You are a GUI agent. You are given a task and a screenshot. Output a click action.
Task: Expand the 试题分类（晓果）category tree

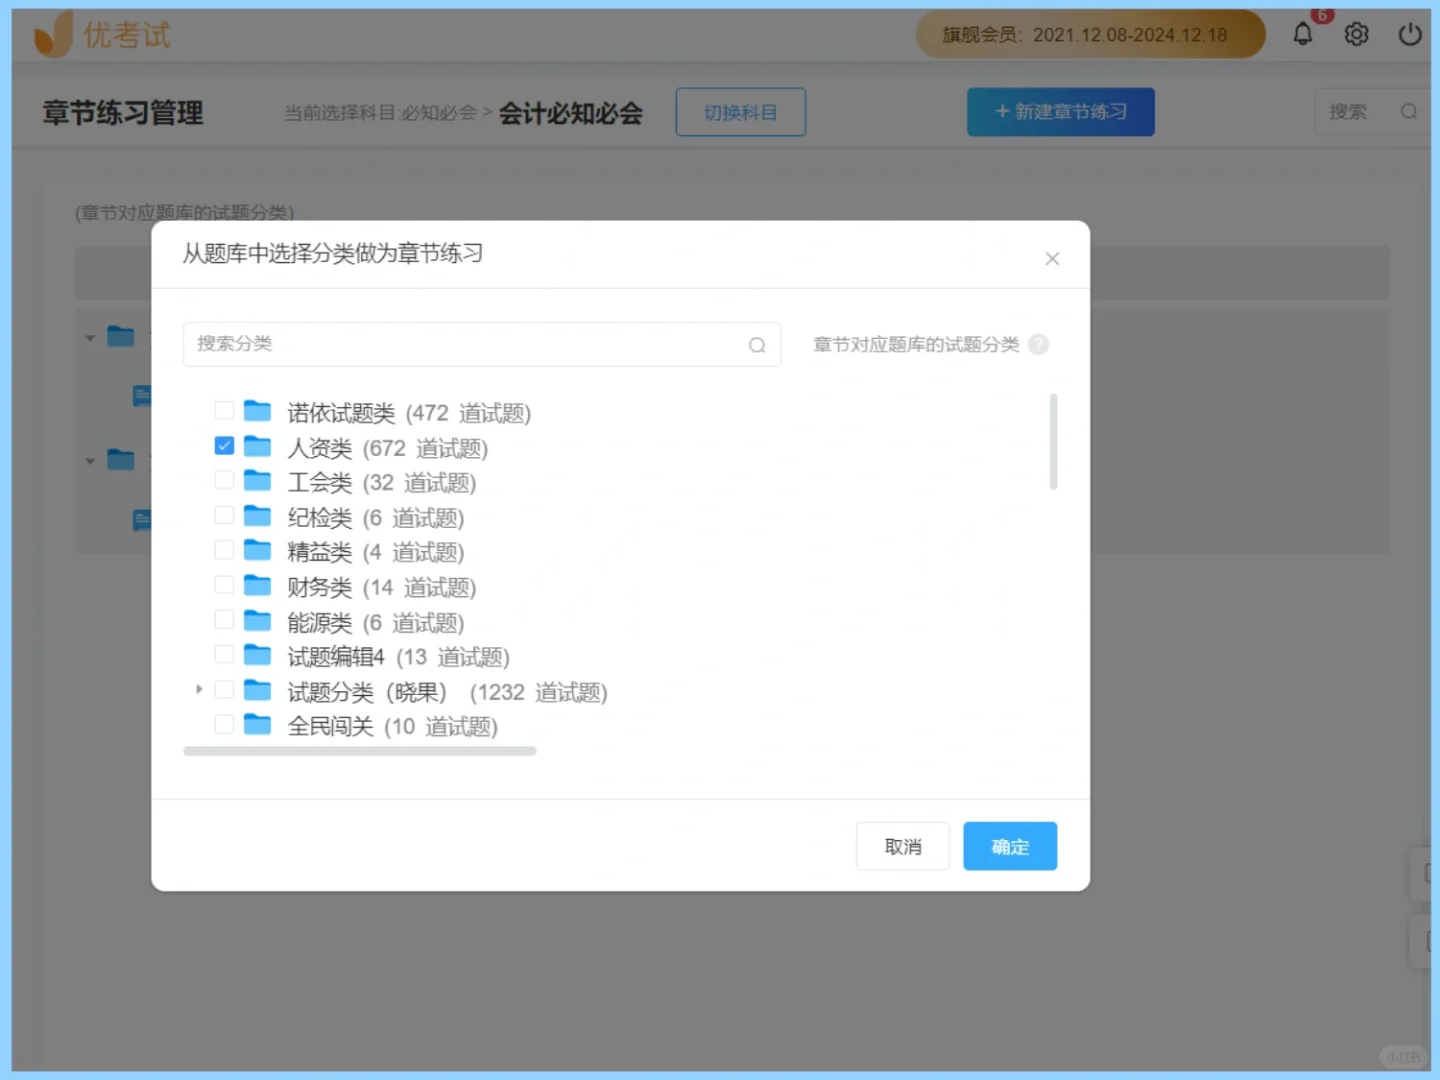(198, 690)
